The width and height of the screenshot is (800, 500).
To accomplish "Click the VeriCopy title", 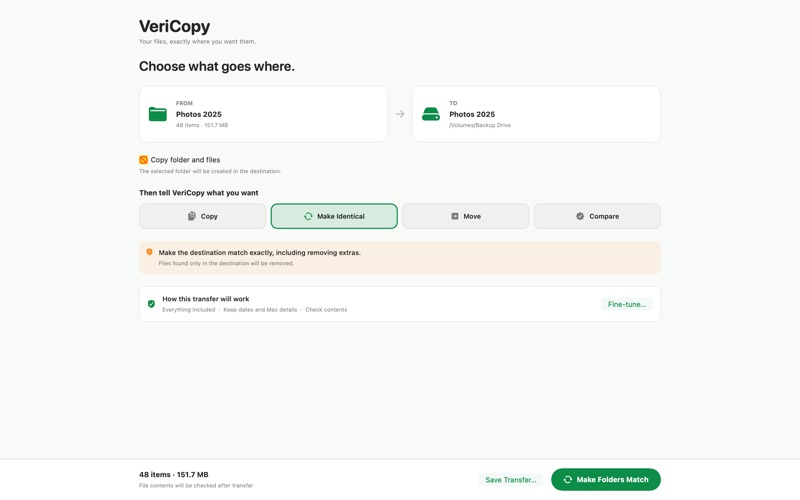I will (174, 26).
